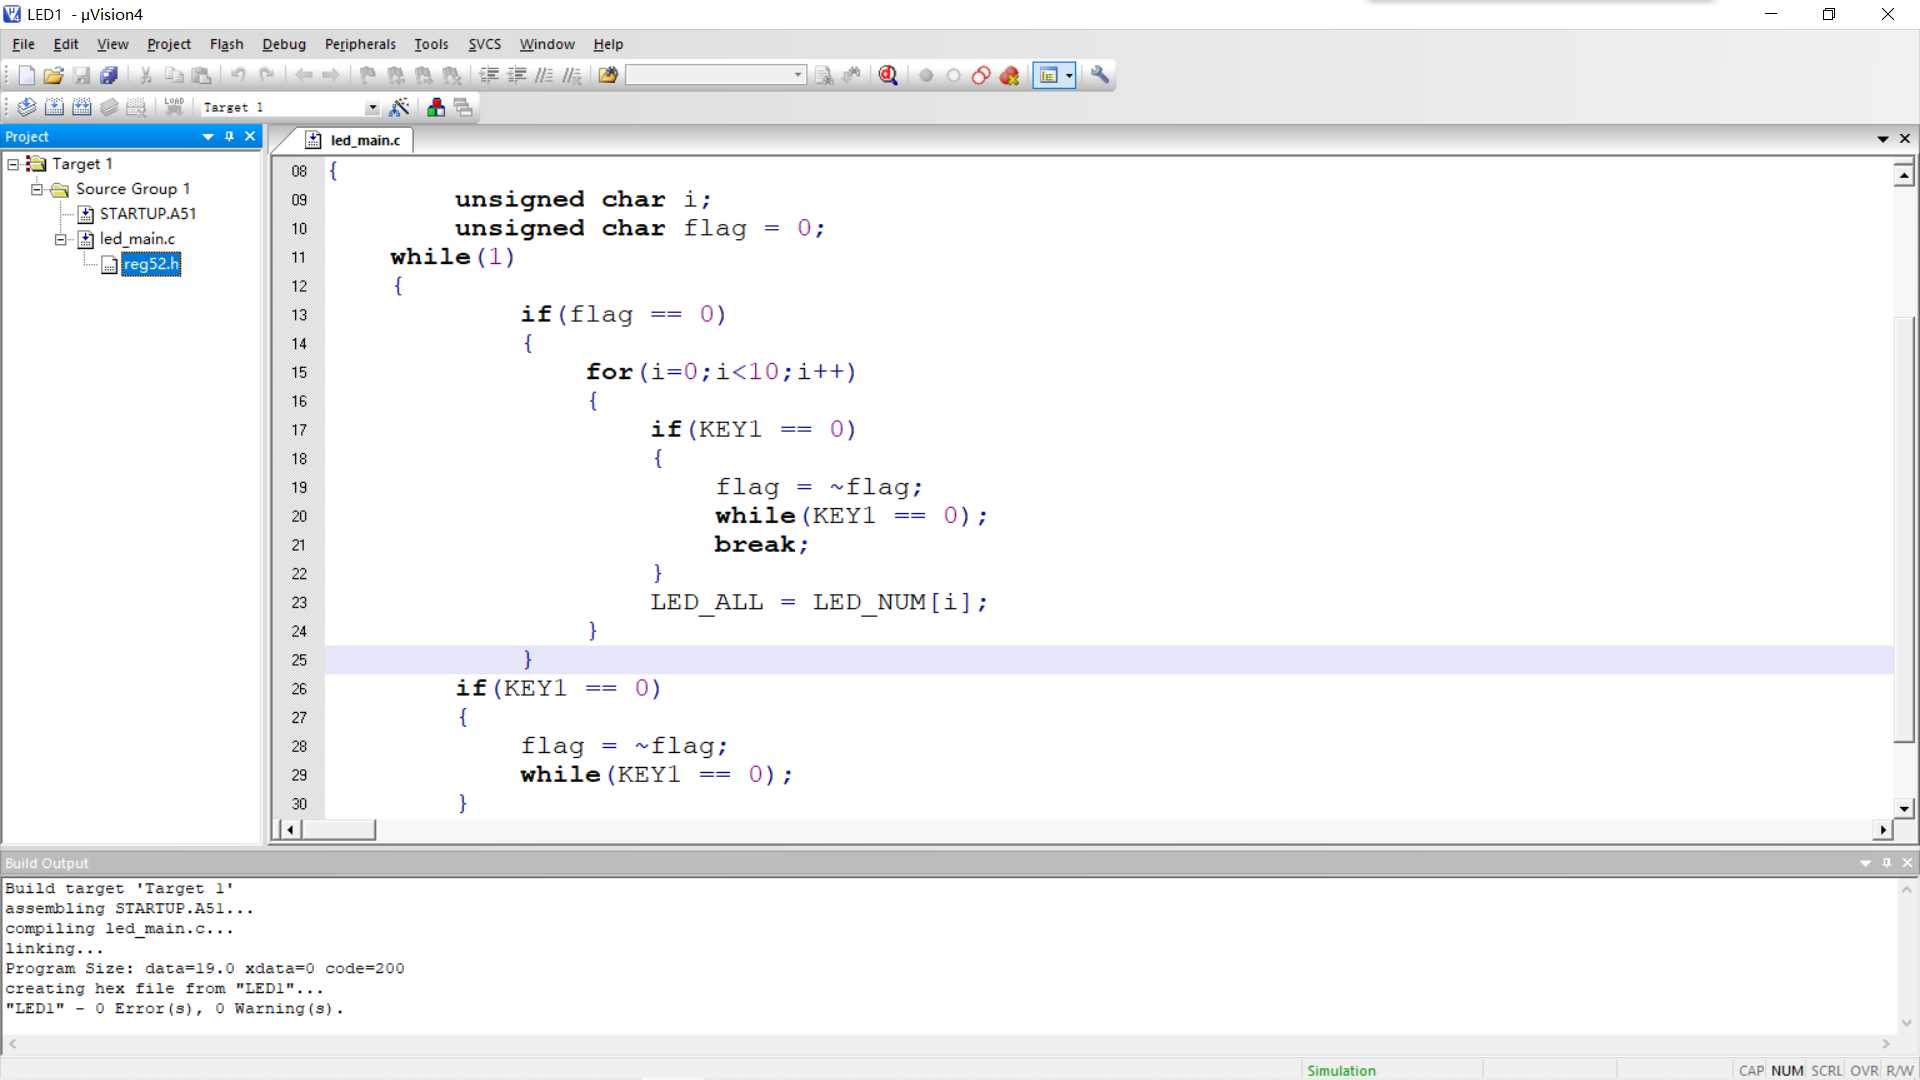Open the Peripherals menu
The width and height of the screenshot is (1920, 1080).
[359, 44]
